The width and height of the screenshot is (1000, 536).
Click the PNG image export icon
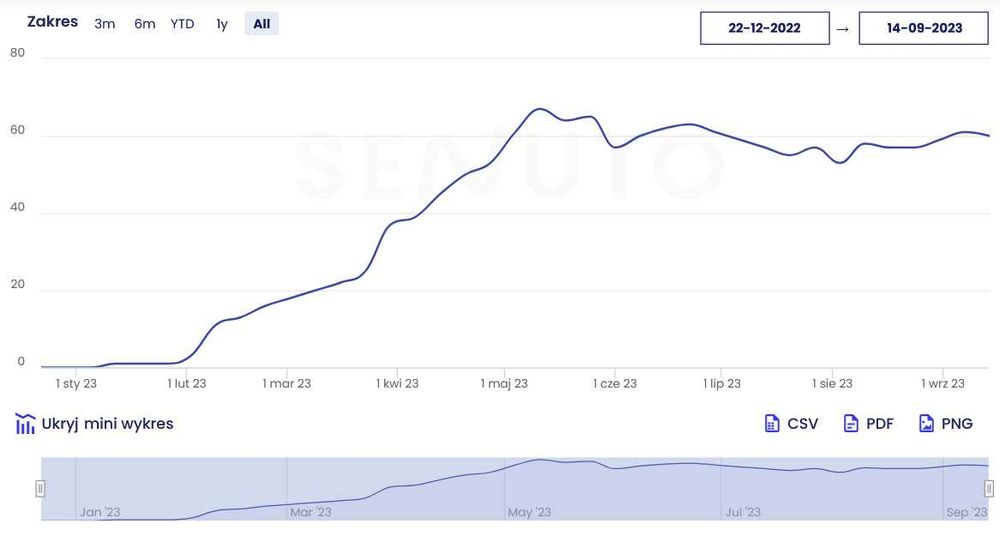(x=926, y=424)
